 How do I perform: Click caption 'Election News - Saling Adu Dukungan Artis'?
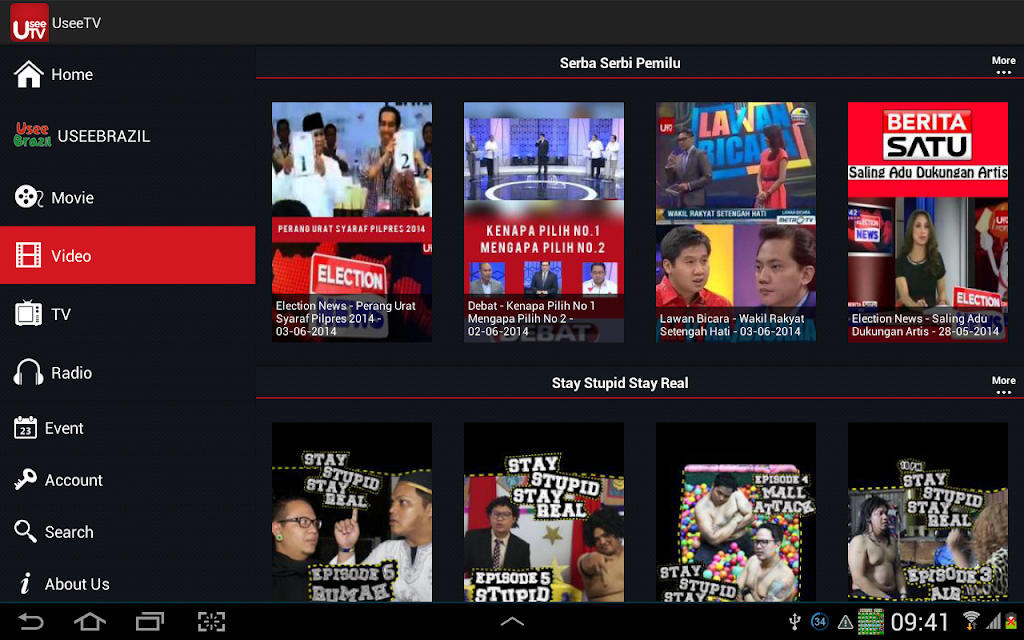point(925,325)
